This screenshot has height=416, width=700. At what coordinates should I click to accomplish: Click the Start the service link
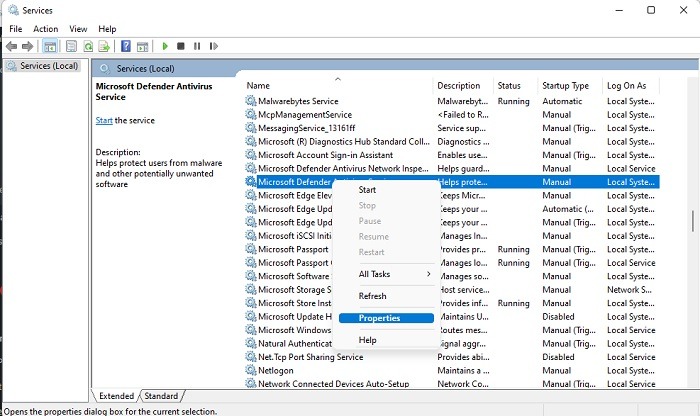point(104,120)
